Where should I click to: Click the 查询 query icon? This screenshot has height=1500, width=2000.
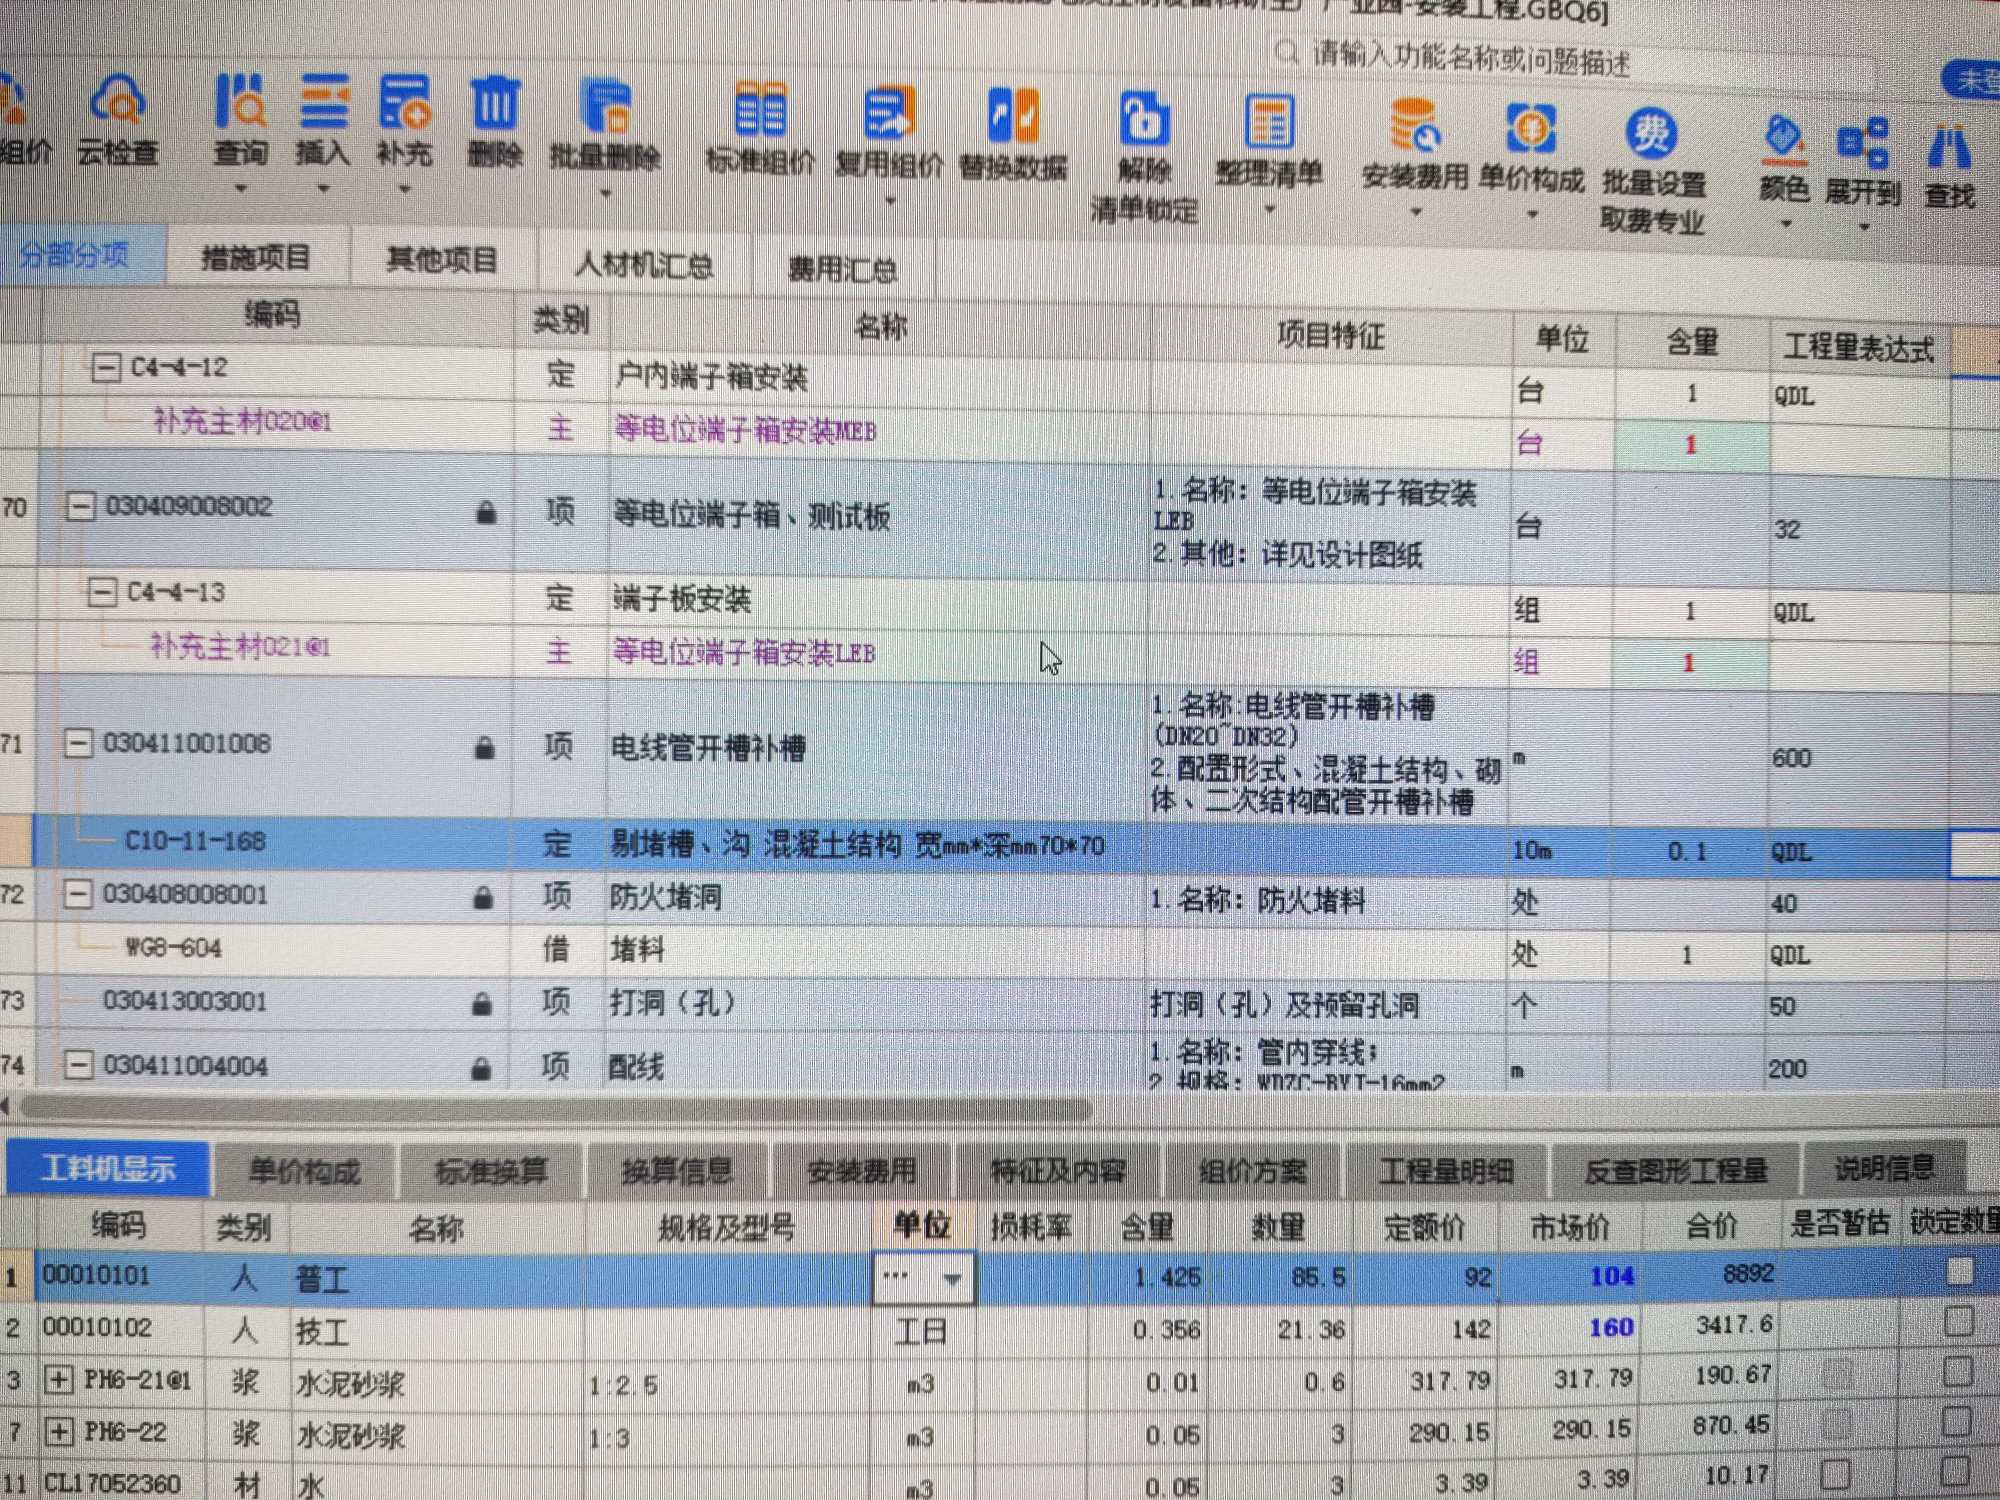(240, 103)
